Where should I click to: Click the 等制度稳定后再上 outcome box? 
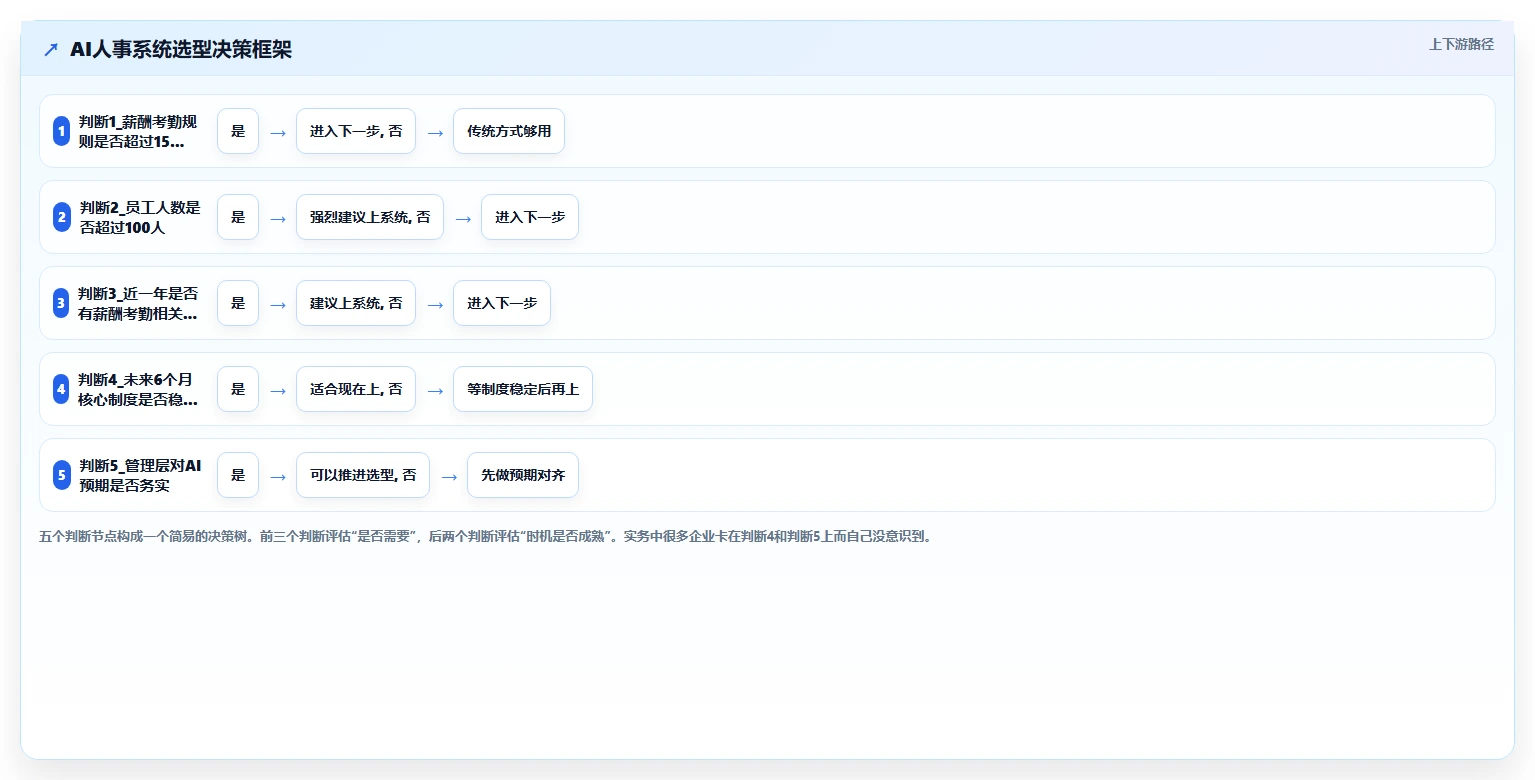tap(523, 389)
